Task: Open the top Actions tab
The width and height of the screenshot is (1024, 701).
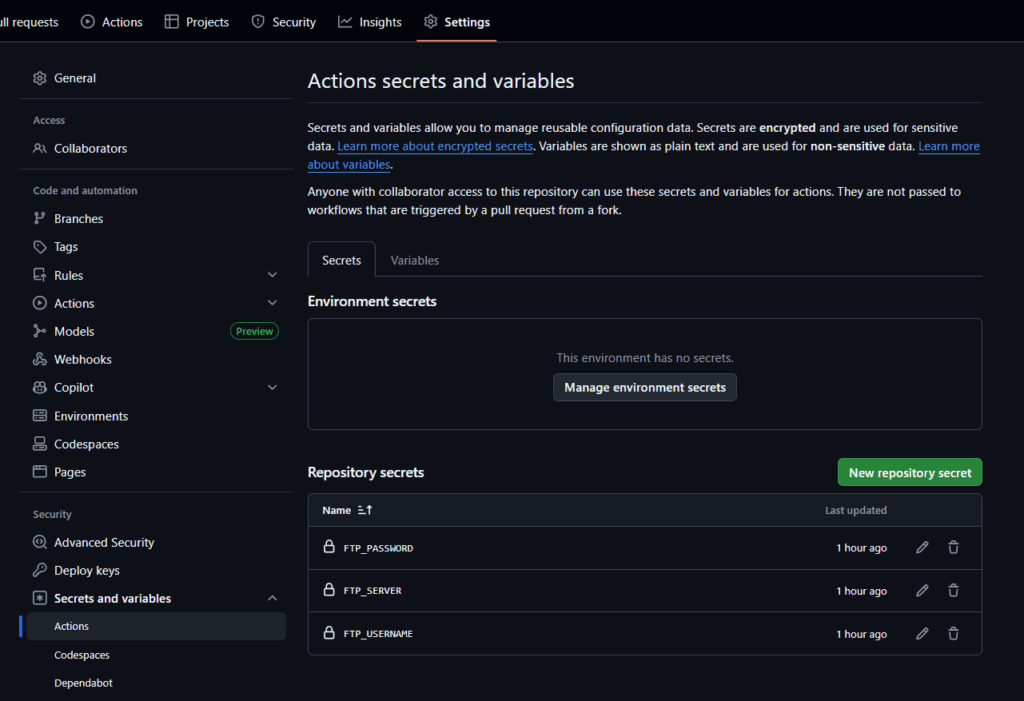Action: (x=112, y=22)
